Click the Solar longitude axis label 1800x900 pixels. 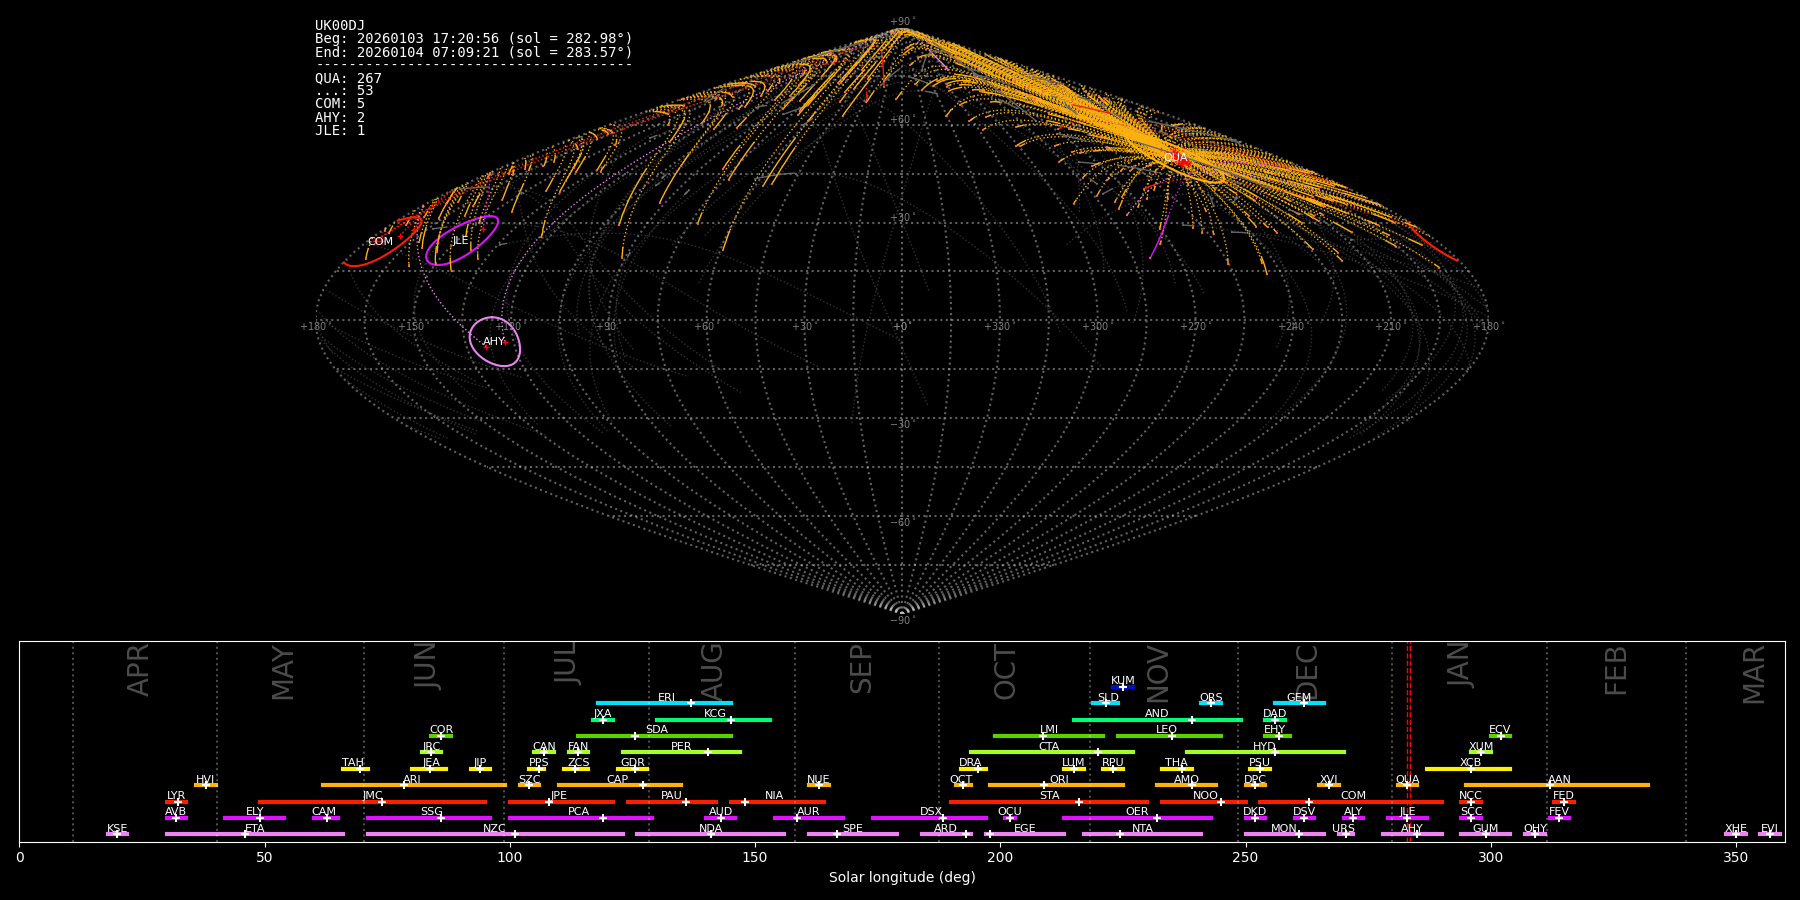pyautogui.click(x=902, y=878)
